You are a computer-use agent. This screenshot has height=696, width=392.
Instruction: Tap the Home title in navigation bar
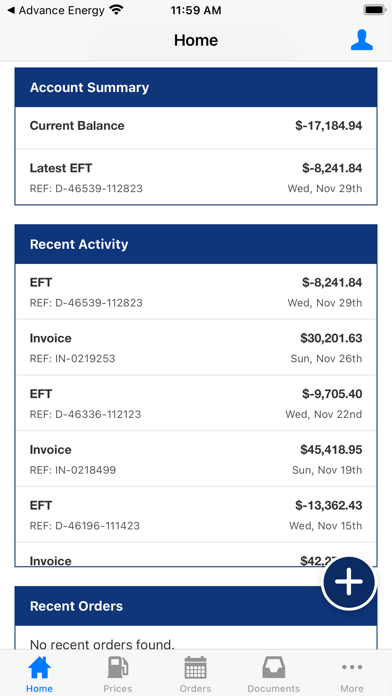tap(196, 40)
